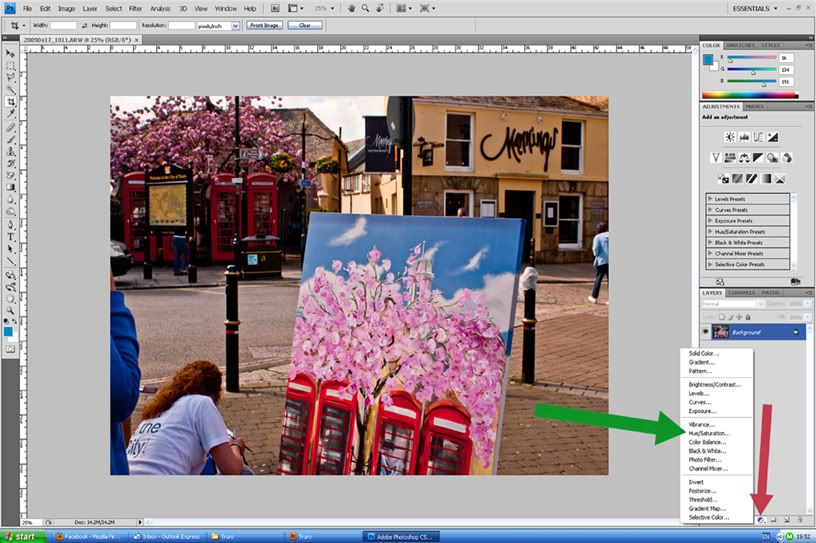Click the Brightness/Contrast adjustment icon
The height and width of the screenshot is (543, 816).
click(730, 137)
